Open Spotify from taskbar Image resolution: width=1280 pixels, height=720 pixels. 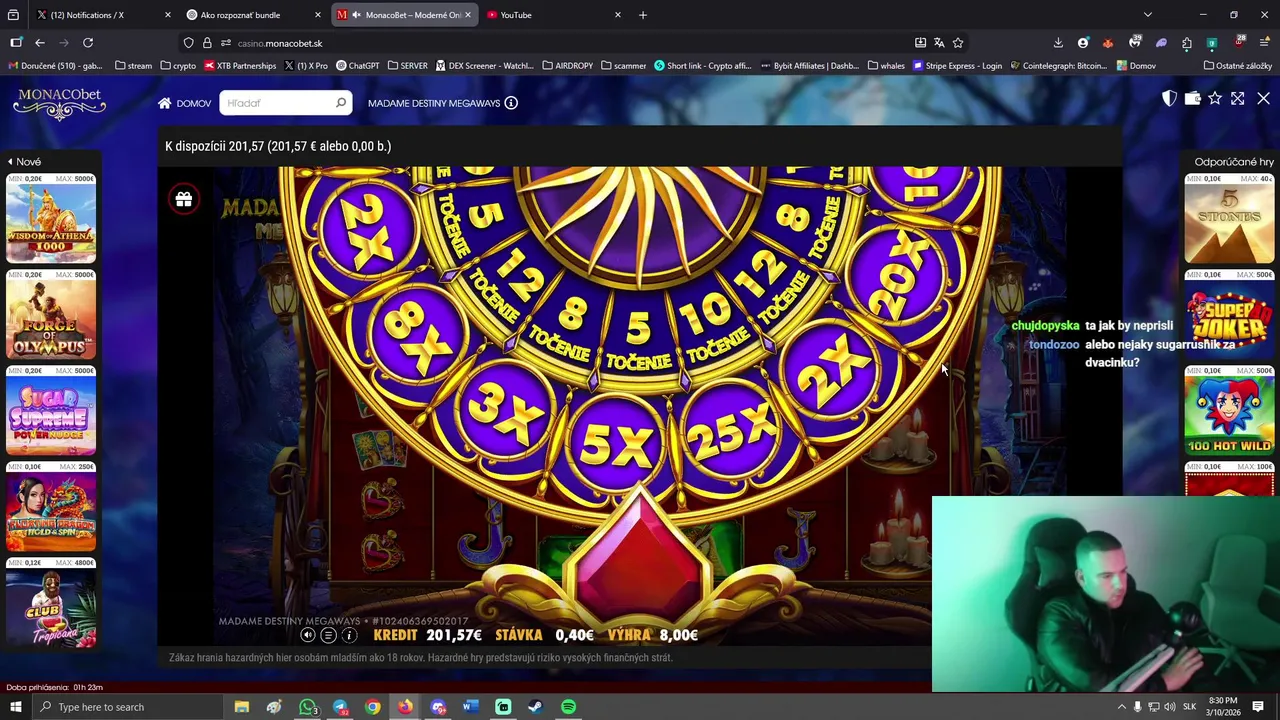click(x=568, y=707)
